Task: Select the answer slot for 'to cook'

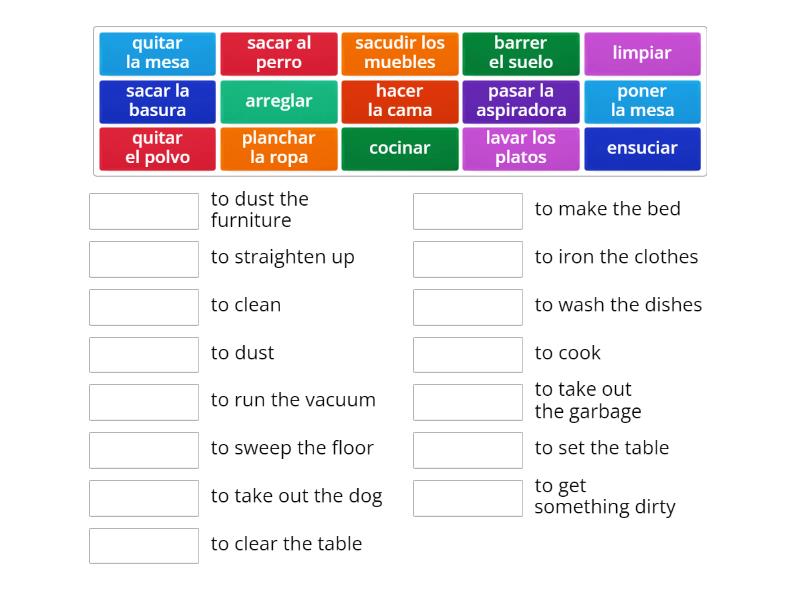Action: (x=468, y=355)
